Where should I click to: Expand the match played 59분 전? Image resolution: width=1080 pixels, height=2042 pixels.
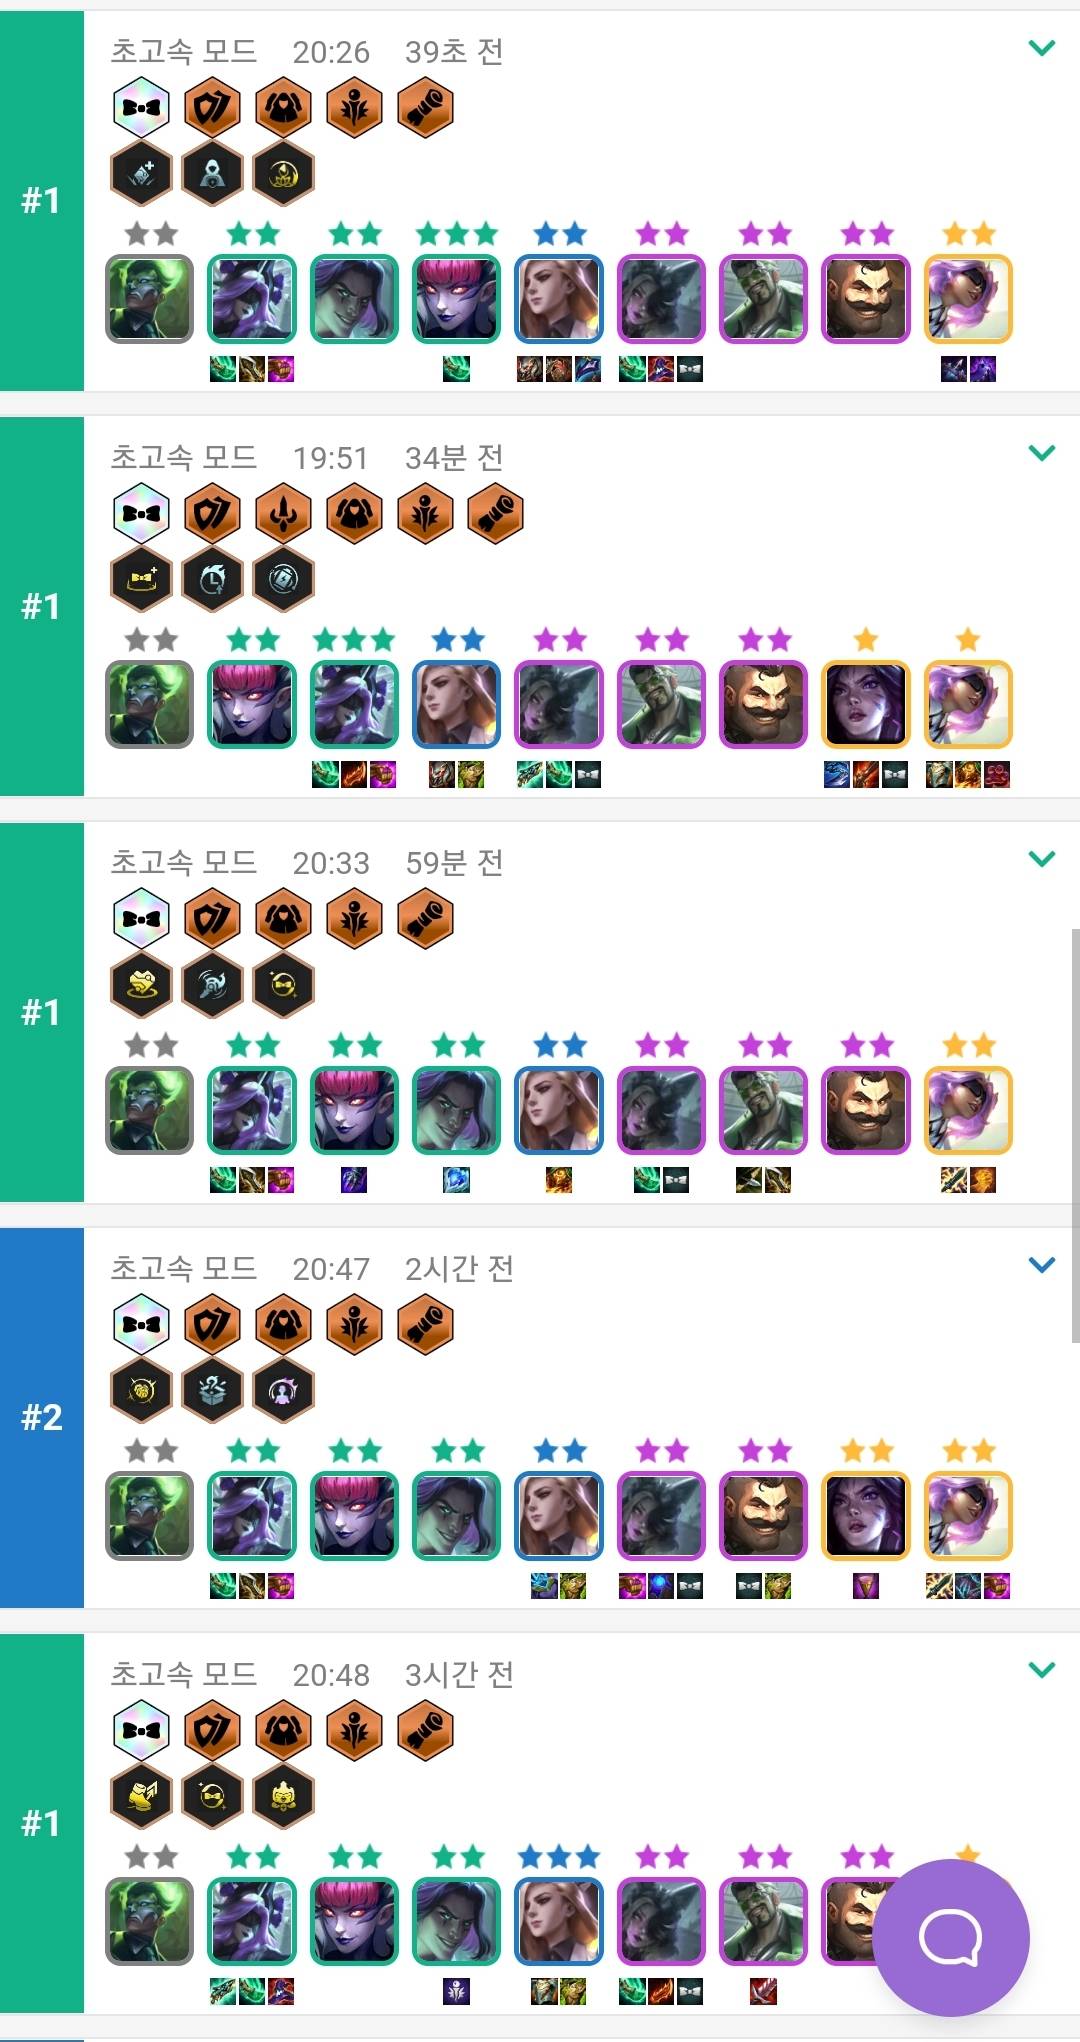(x=1042, y=859)
